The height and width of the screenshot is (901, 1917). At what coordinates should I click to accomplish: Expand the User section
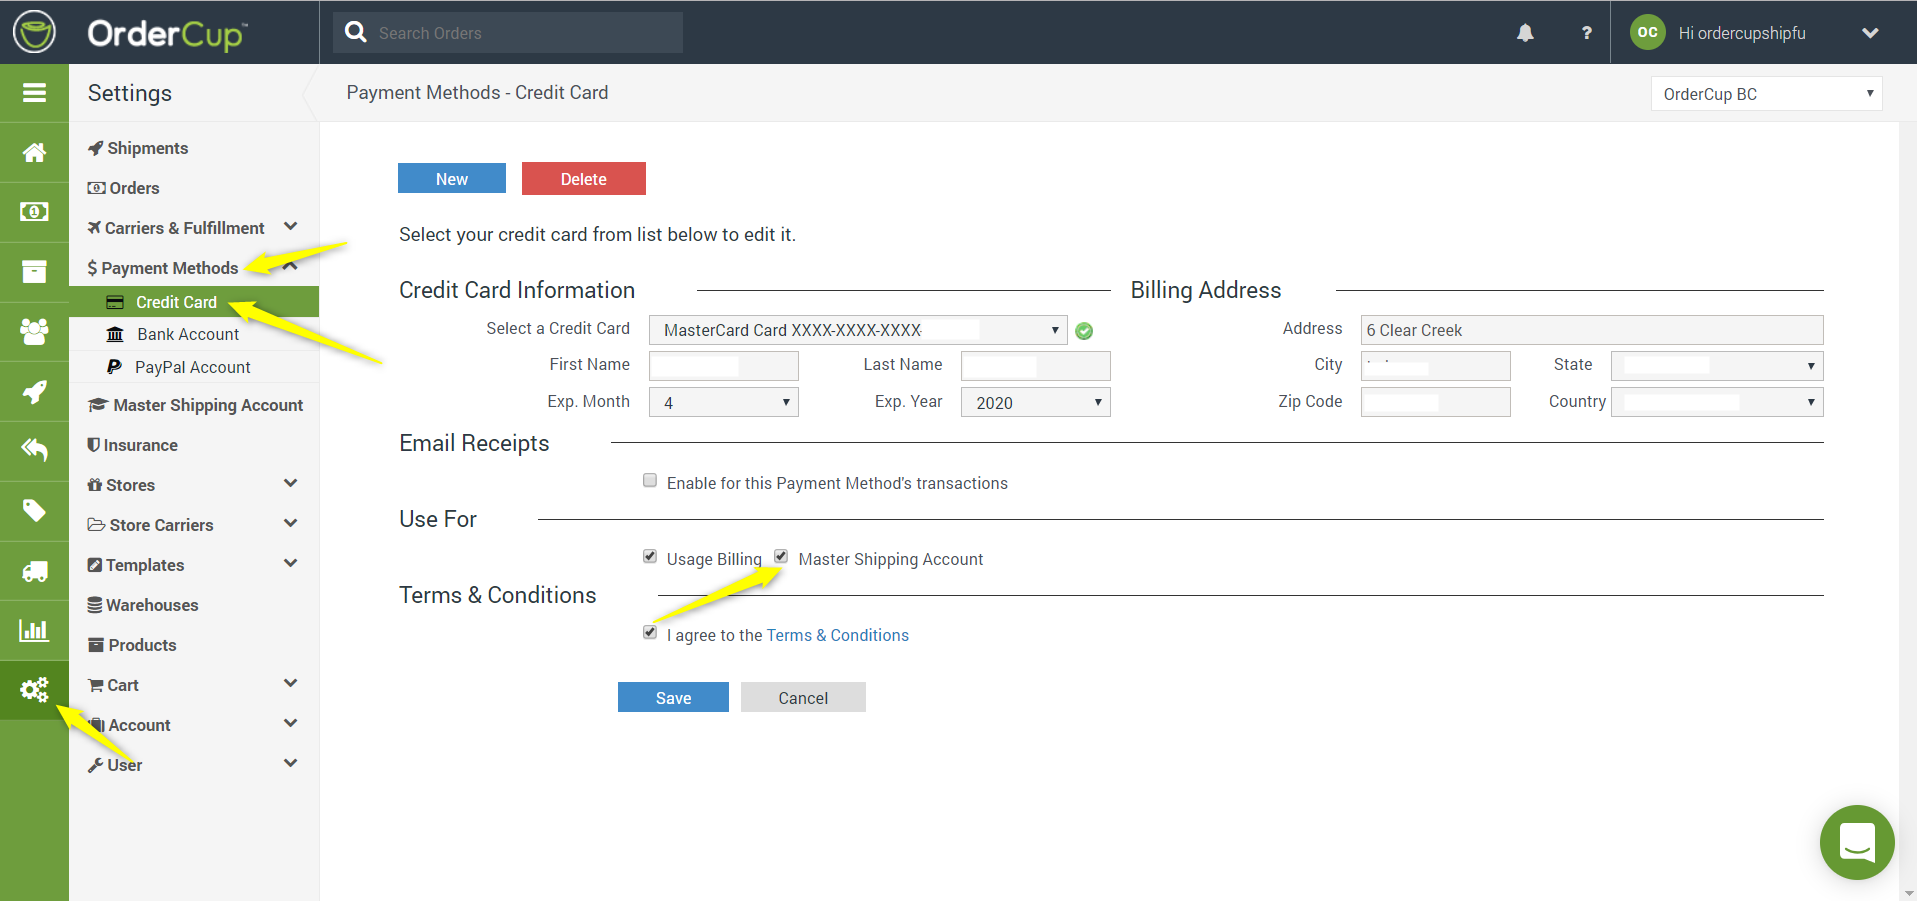[290, 764]
